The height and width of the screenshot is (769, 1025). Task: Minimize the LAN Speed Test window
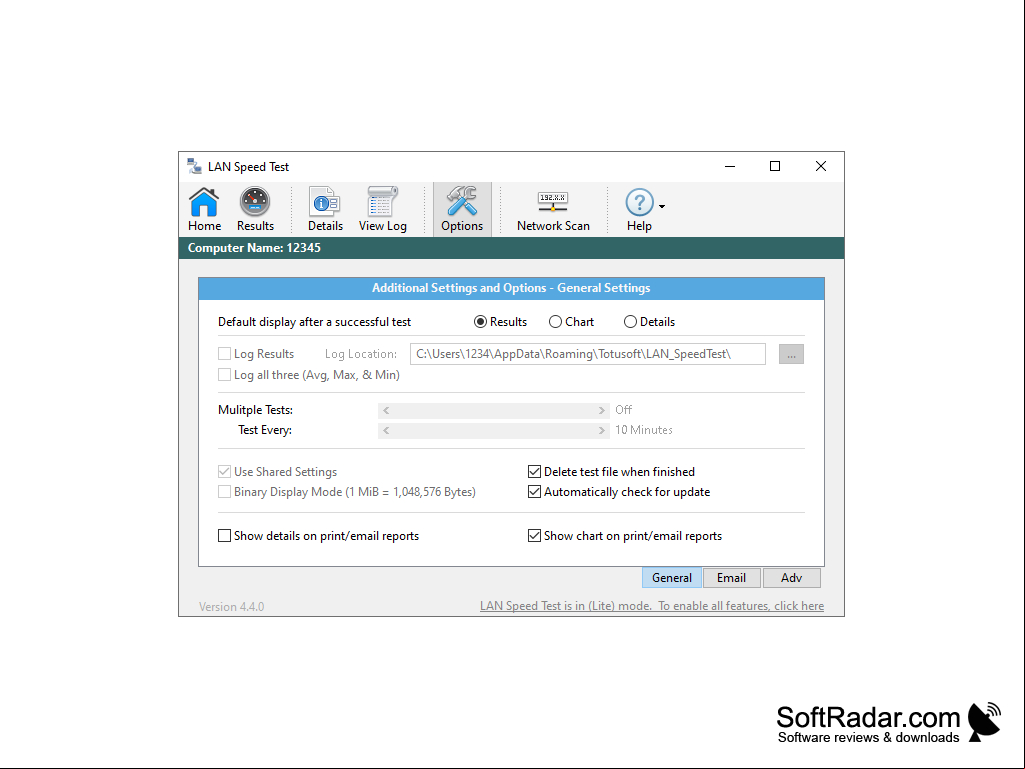tap(730, 166)
